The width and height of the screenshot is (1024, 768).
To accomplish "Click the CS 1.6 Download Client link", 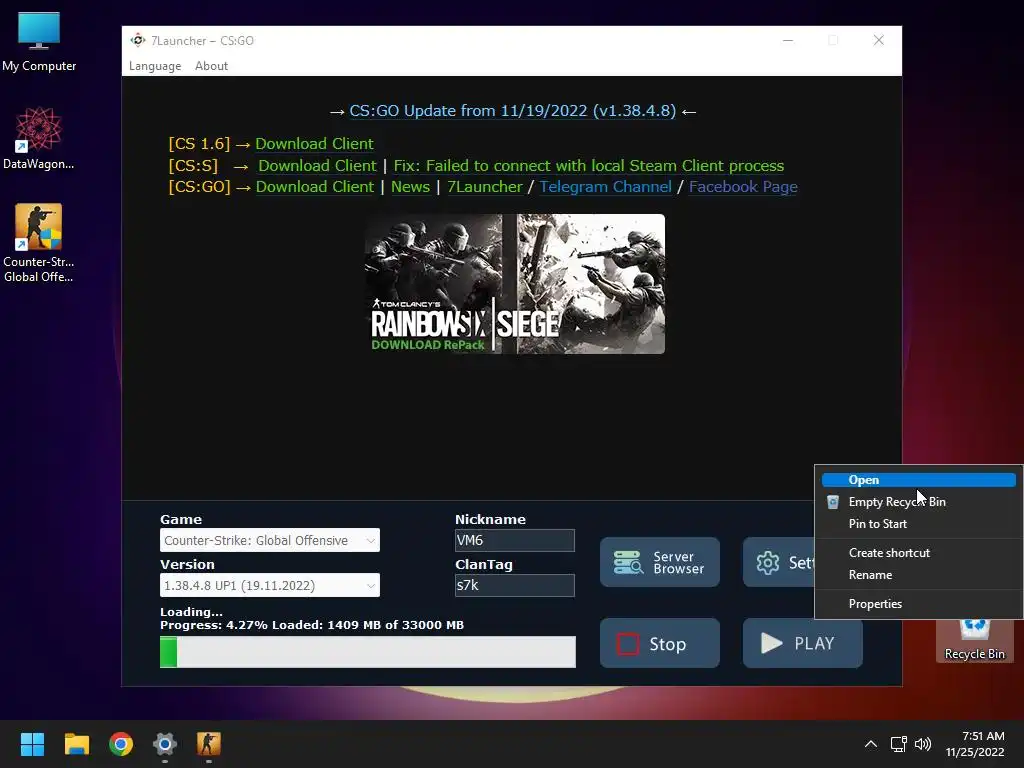I will [314, 144].
